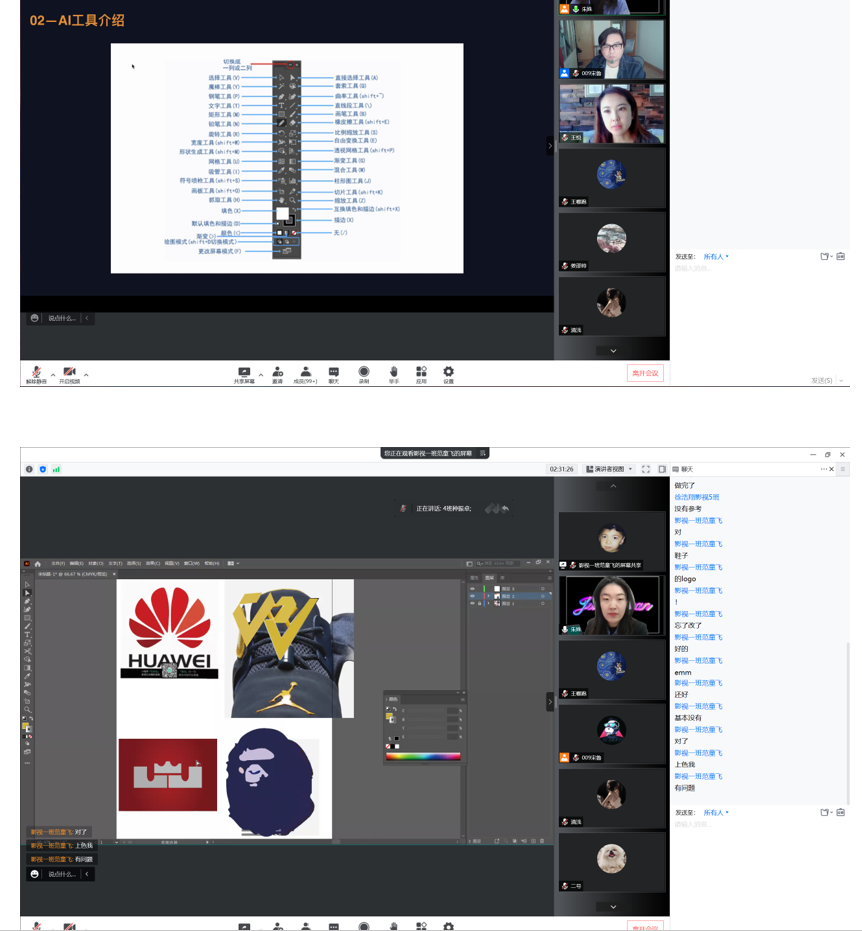Toggle microphone with 解除静音 button

tap(36, 373)
